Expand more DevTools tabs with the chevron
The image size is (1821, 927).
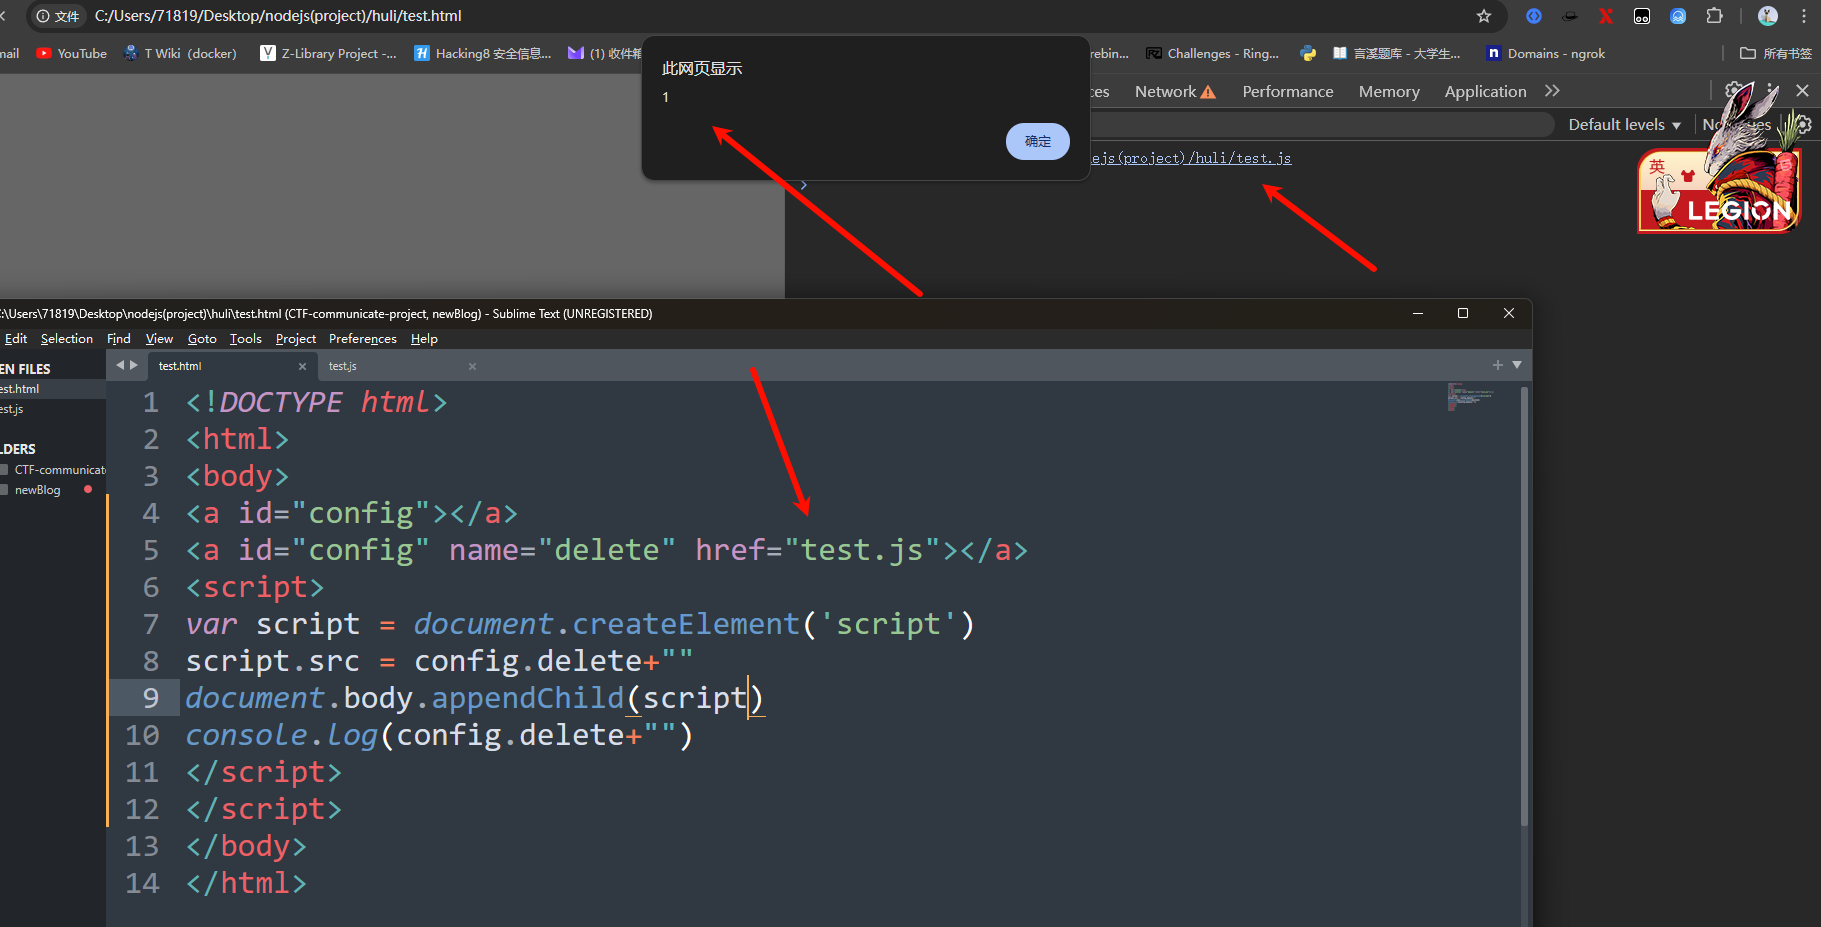click(x=1552, y=91)
